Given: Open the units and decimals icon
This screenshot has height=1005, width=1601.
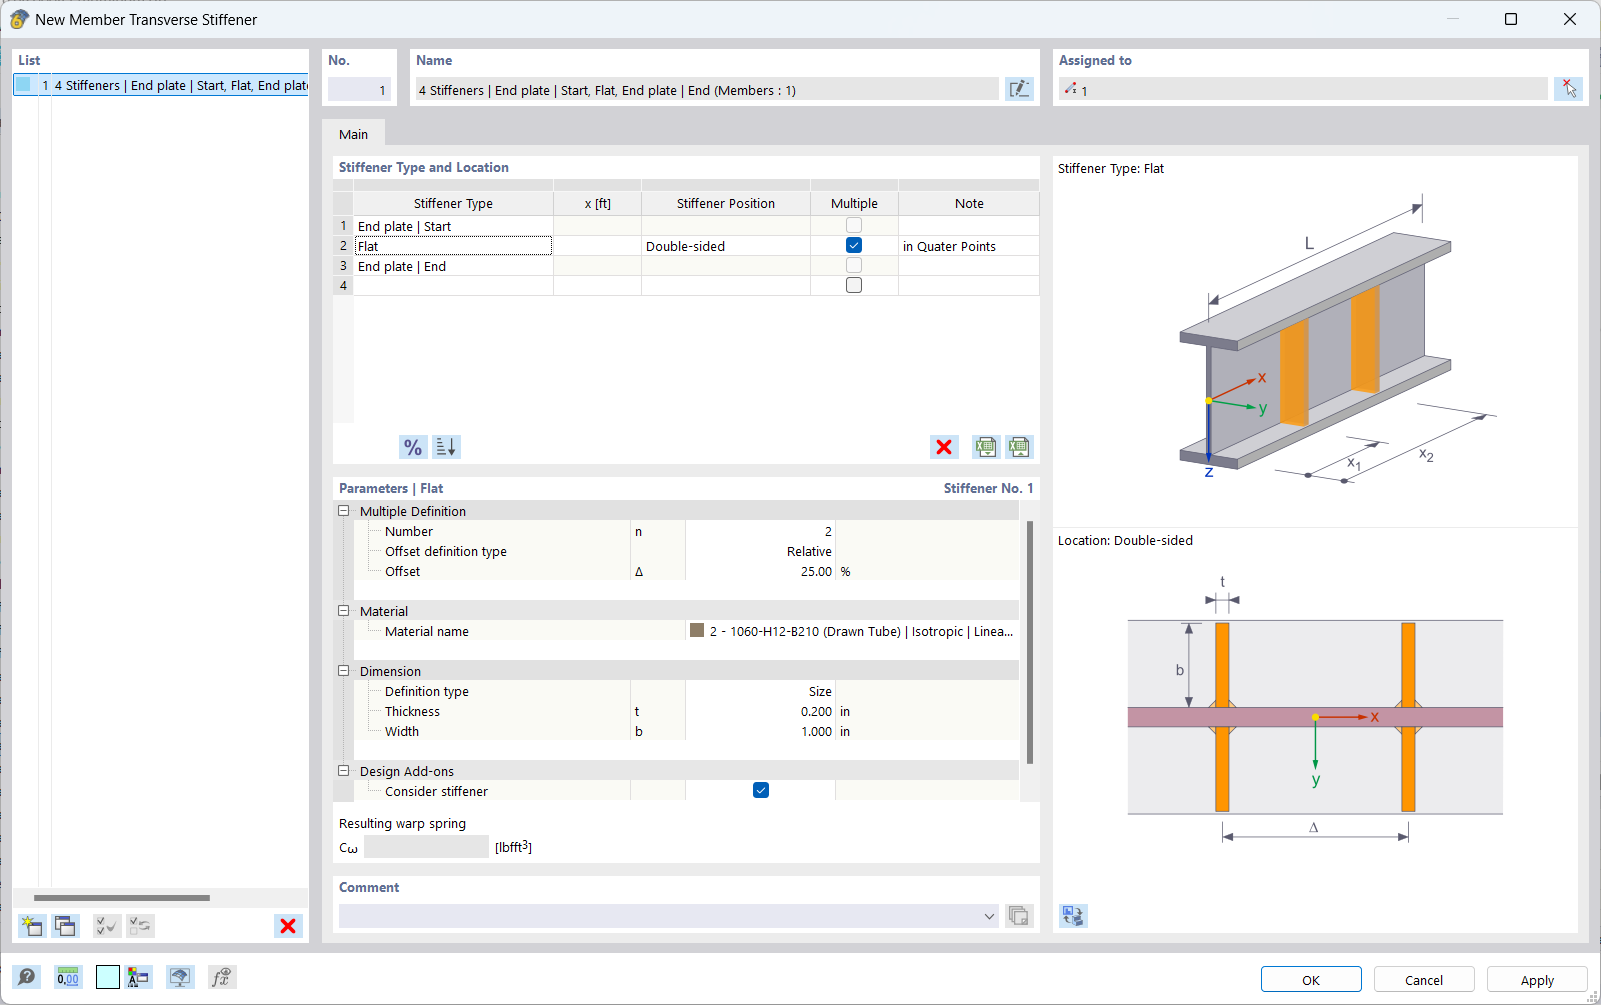Looking at the screenshot, I should pyautogui.click(x=68, y=977).
